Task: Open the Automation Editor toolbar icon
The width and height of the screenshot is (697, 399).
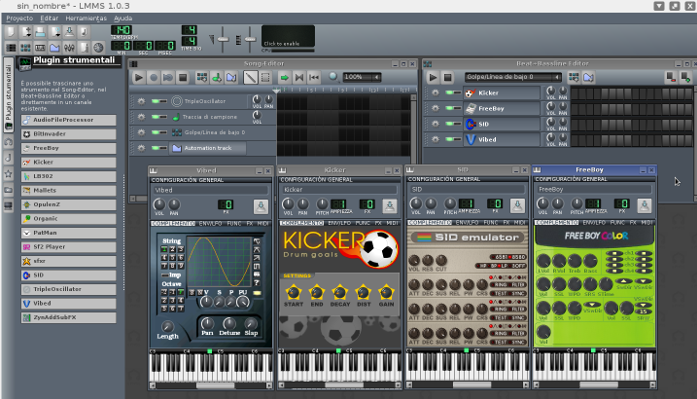Action: [x=55, y=48]
